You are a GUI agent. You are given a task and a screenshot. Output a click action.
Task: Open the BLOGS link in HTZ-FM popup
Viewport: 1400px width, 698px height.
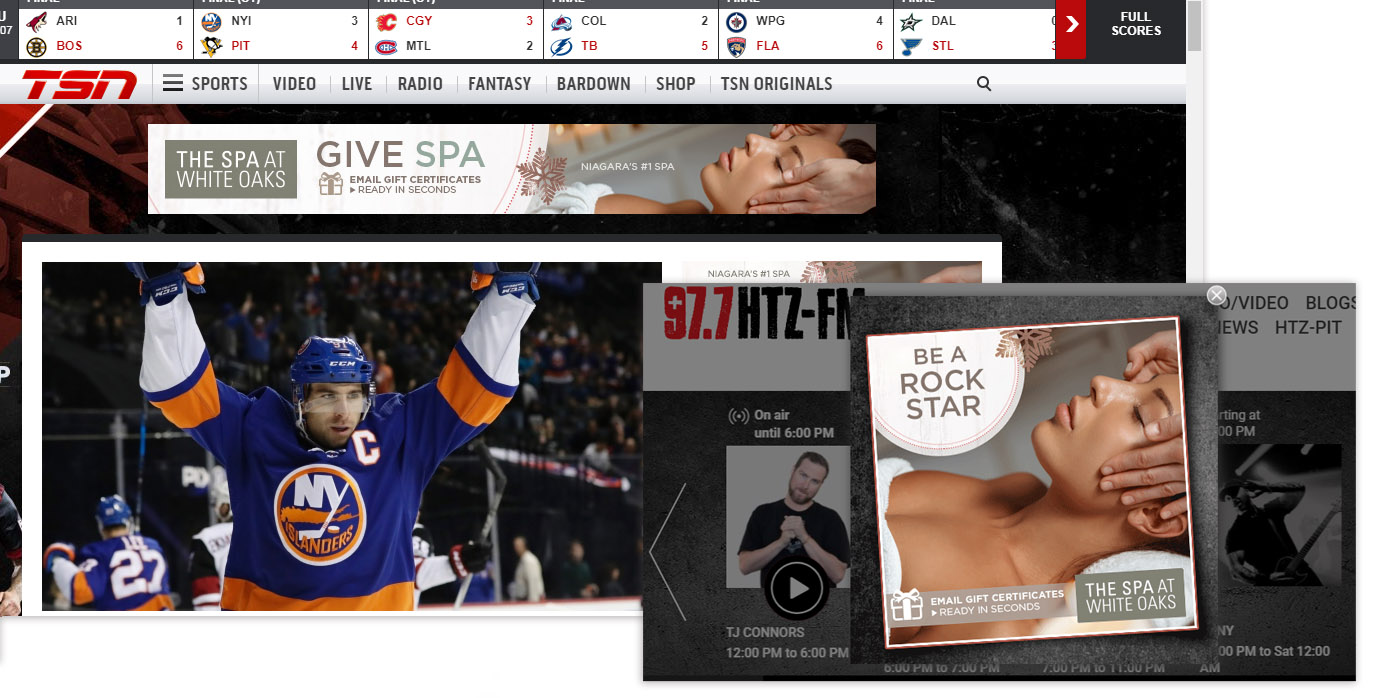point(1330,303)
